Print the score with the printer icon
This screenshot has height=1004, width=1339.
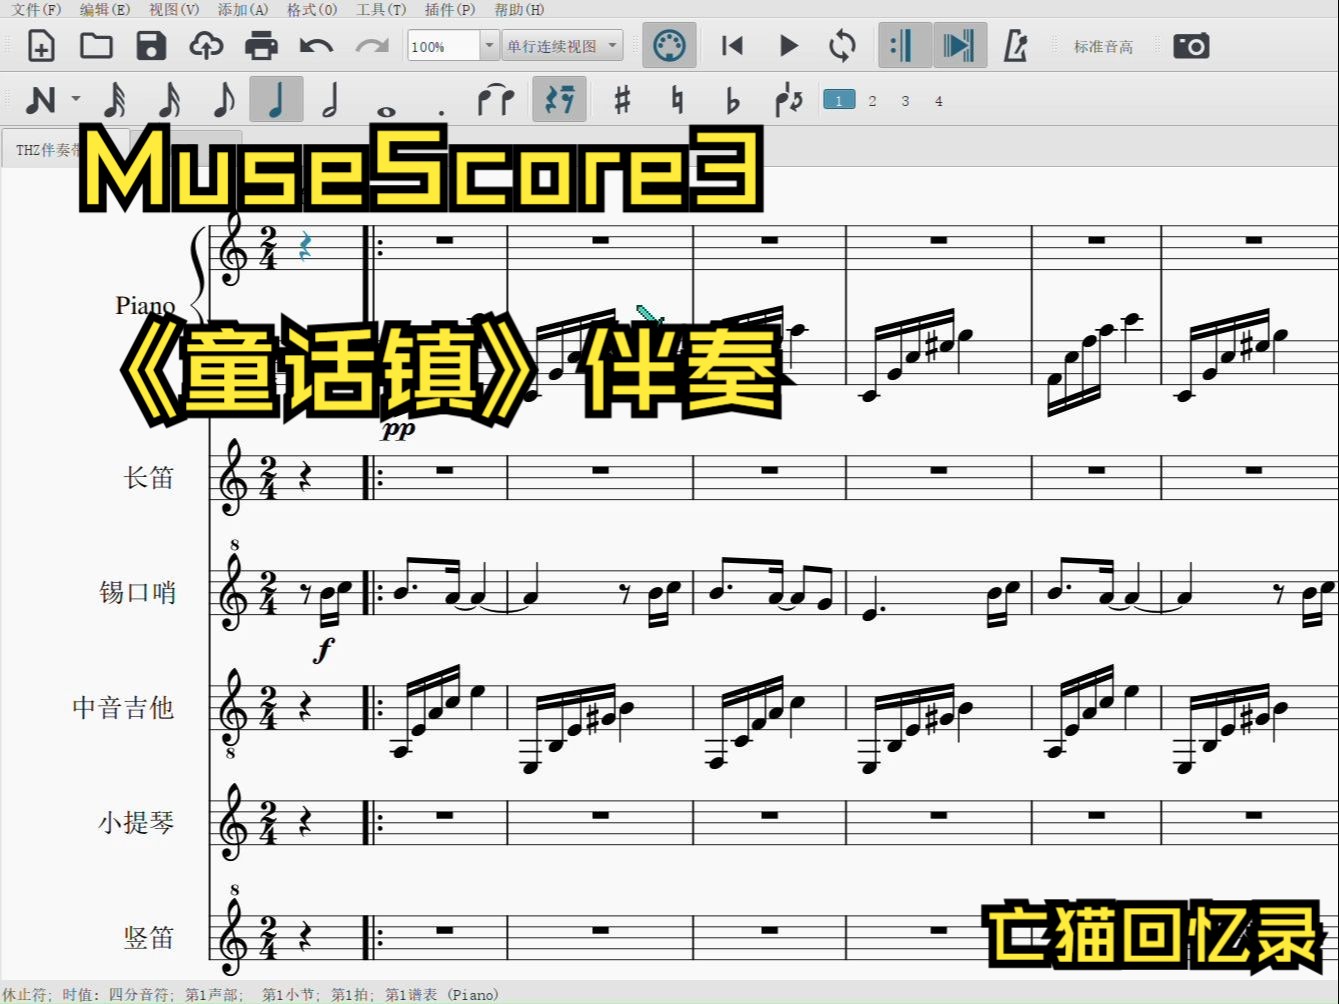click(x=261, y=46)
